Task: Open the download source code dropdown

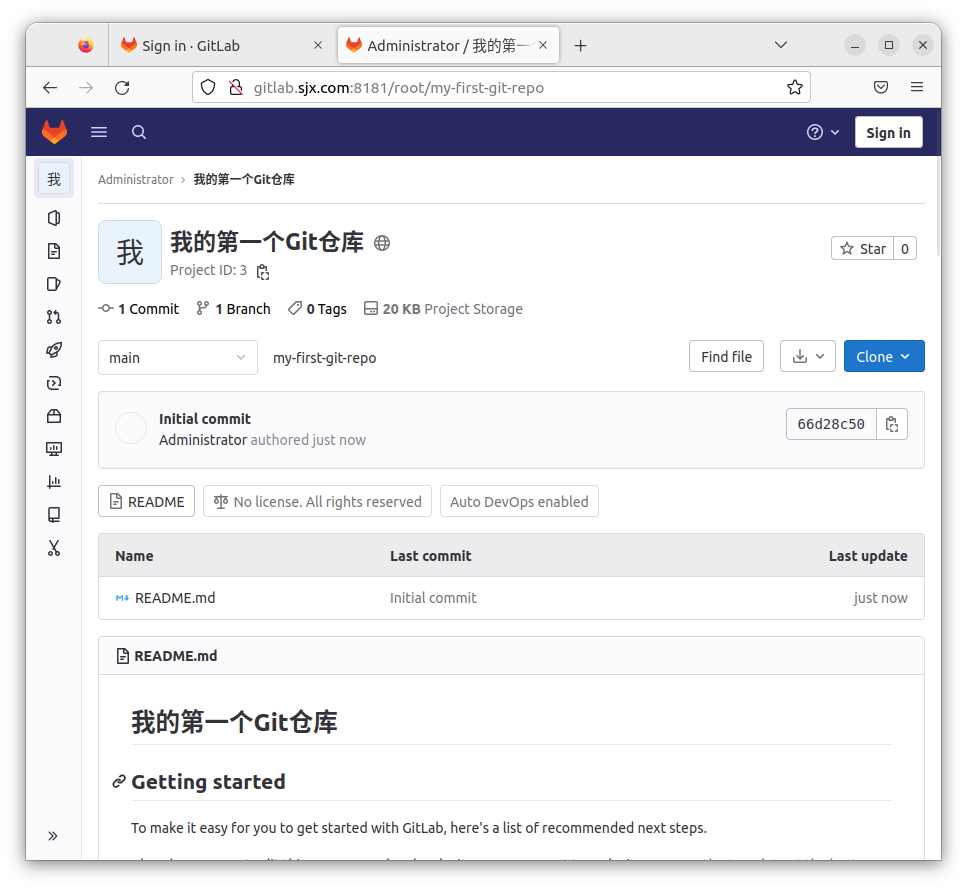Action: click(808, 356)
